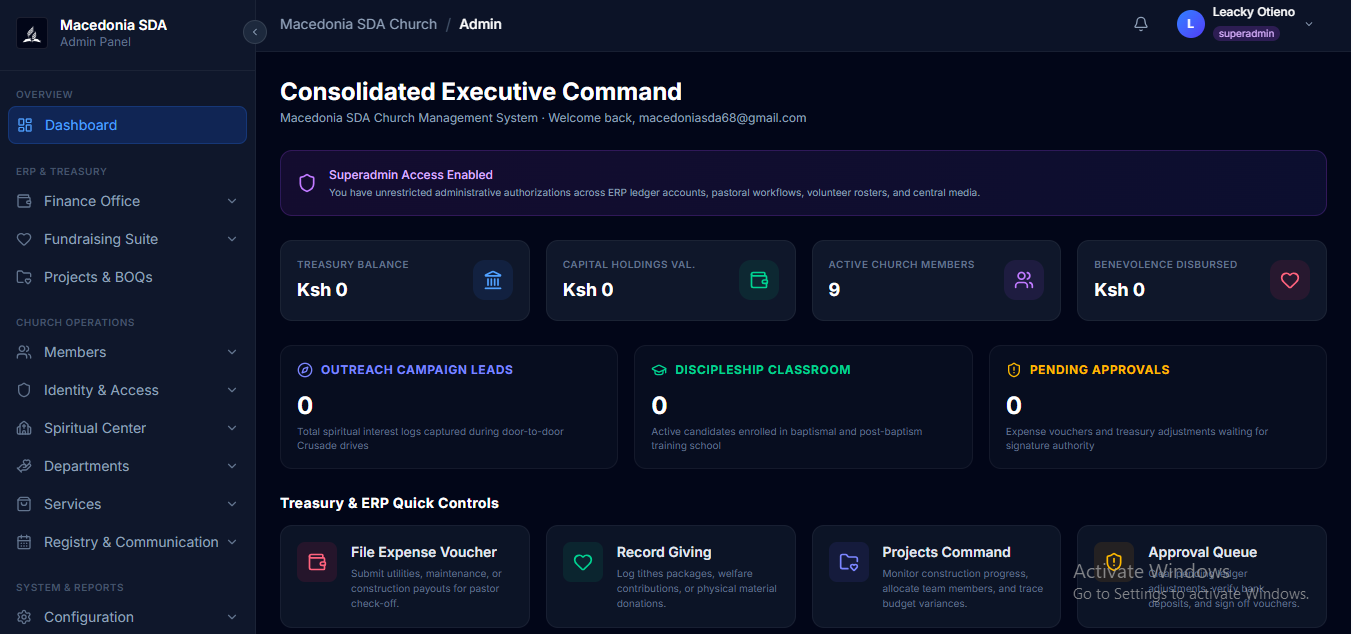Open the Record Giving quick control
Viewport: 1353px width, 634px height.
pos(671,576)
